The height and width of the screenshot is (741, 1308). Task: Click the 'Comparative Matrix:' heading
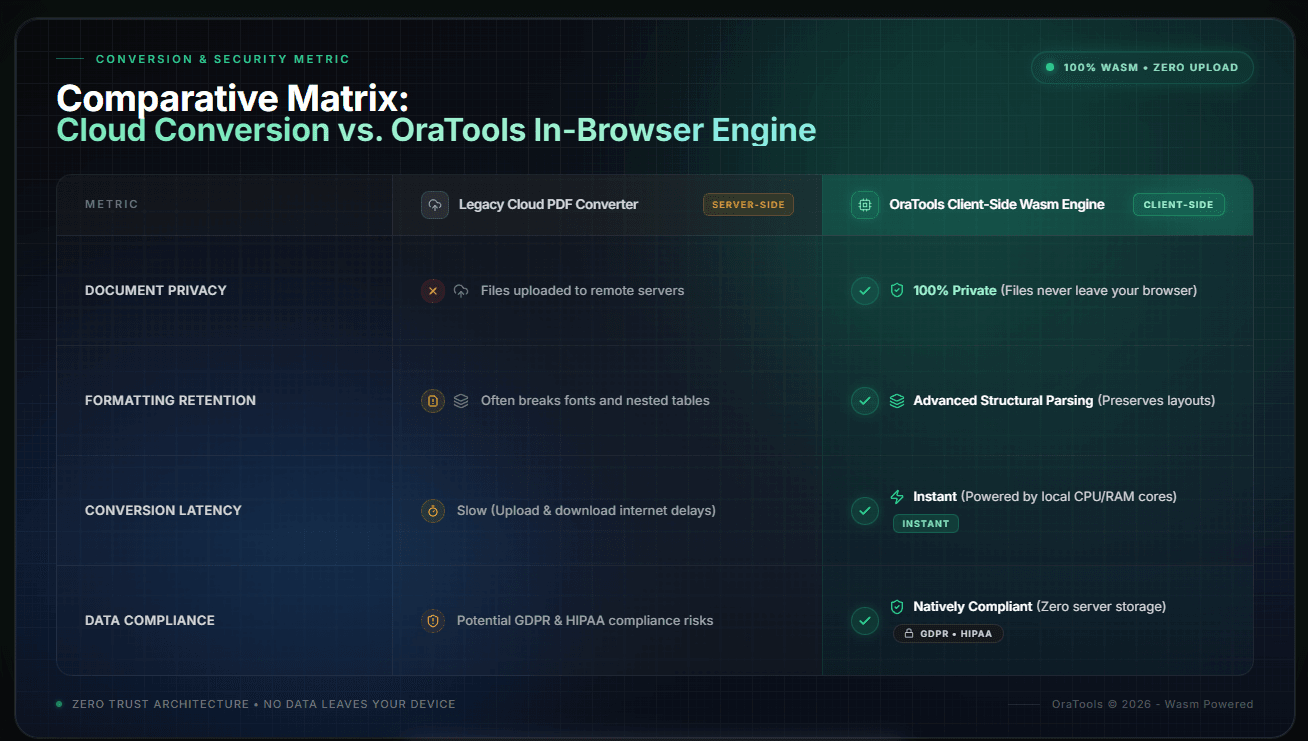pos(232,99)
